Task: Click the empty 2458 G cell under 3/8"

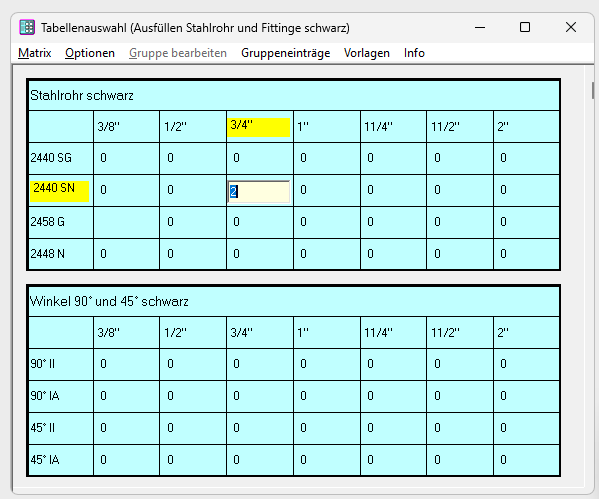Action: [x=126, y=222]
